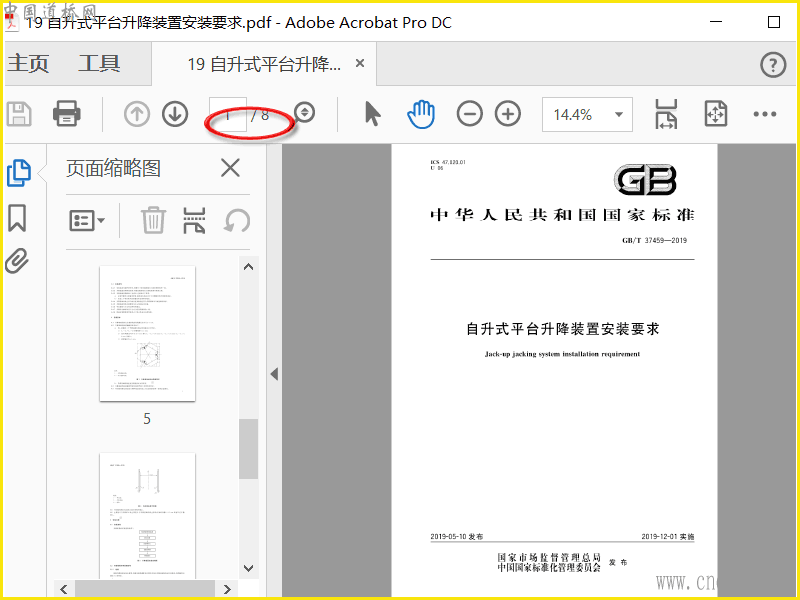Open the Help question mark icon
Image resolution: width=800 pixels, height=600 pixels.
coord(773,65)
